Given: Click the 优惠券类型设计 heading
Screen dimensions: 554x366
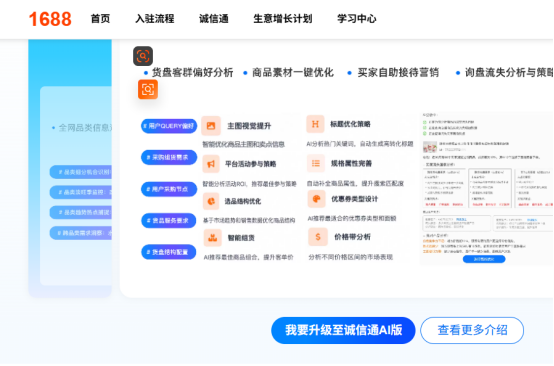Looking at the screenshot, I should point(354,199).
